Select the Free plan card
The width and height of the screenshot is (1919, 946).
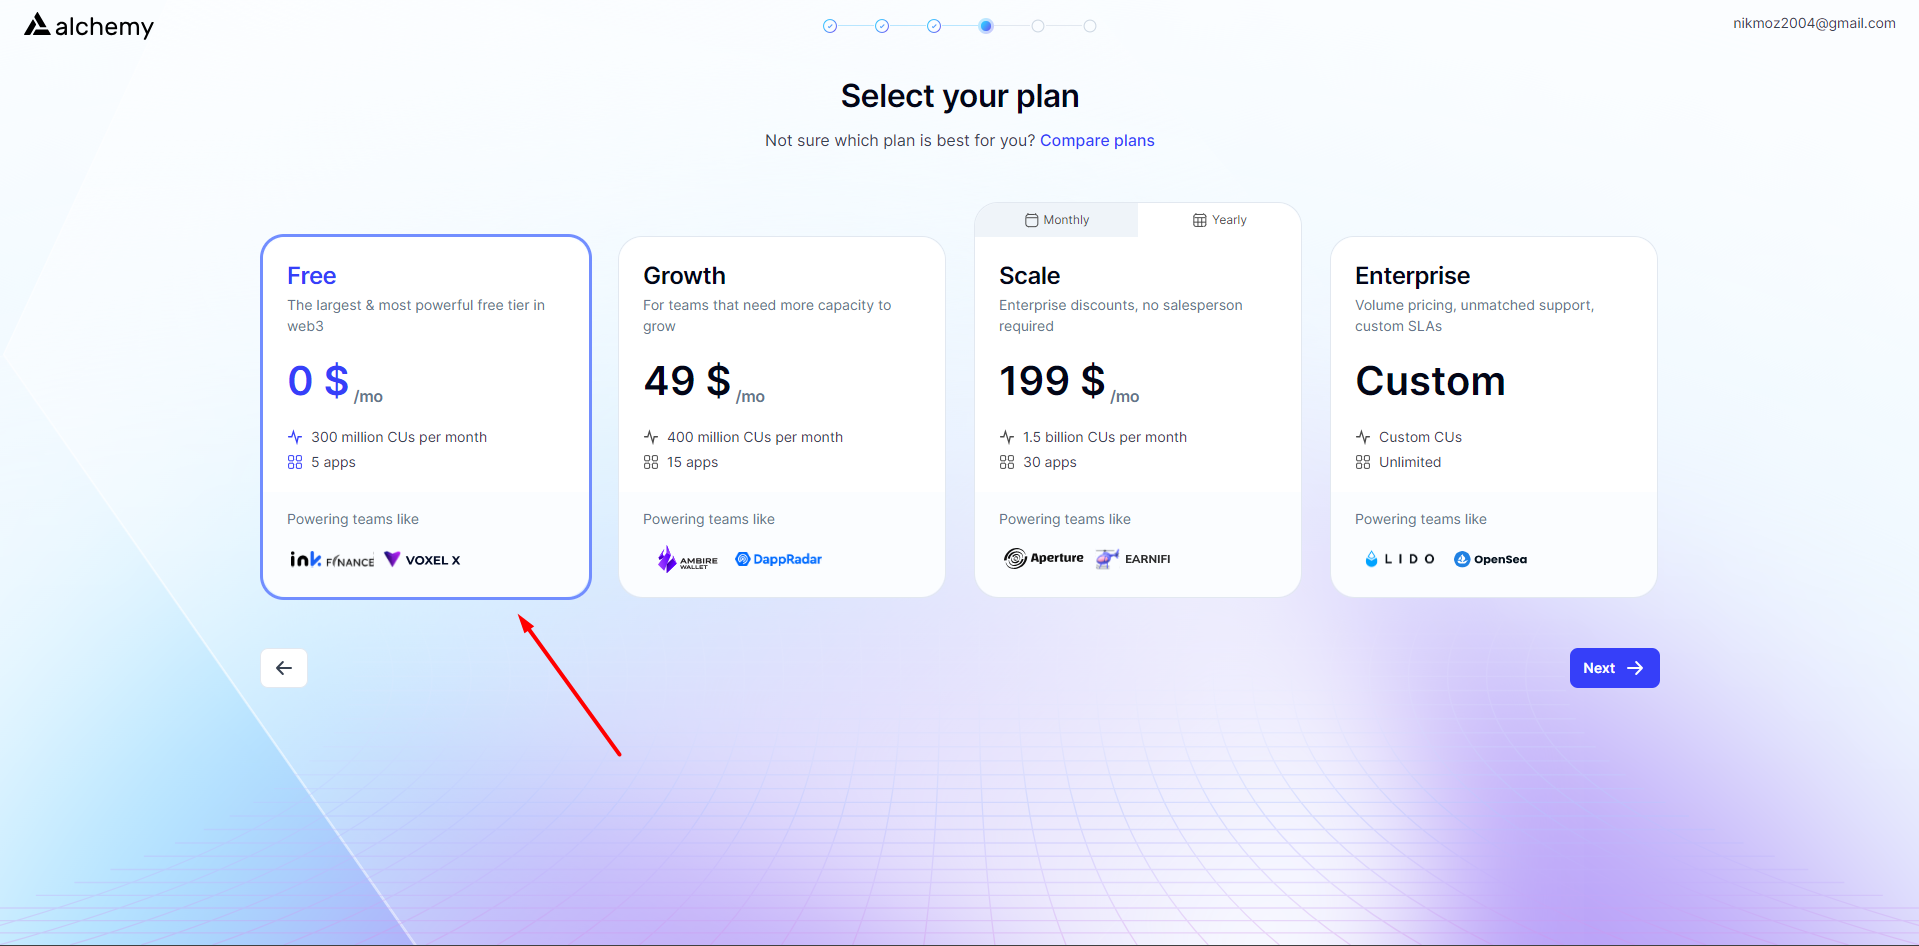(426, 417)
